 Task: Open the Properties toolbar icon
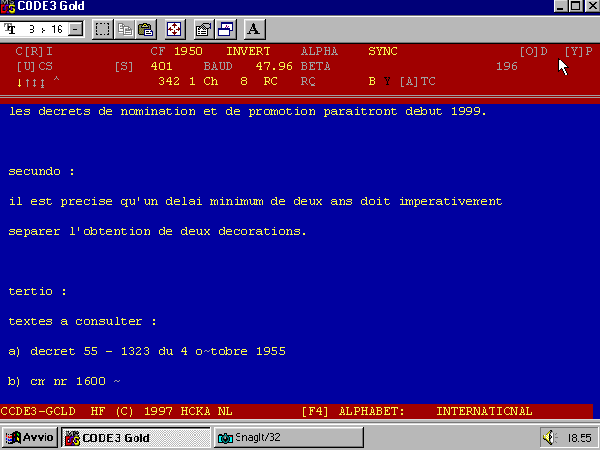point(203,29)
